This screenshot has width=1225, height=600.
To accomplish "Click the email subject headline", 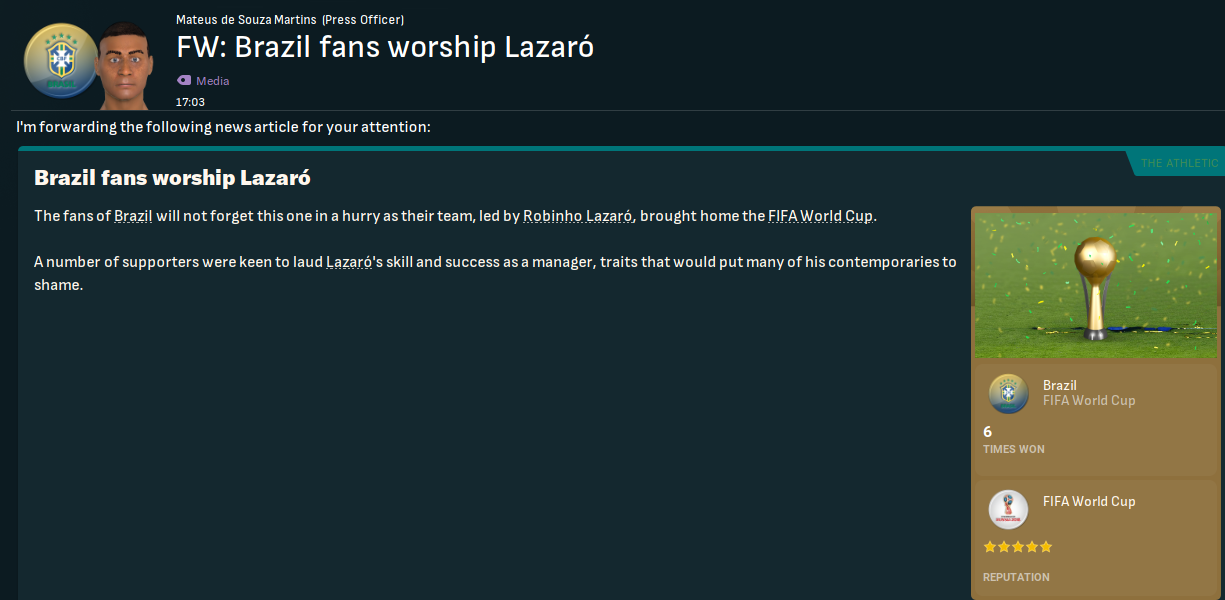I will [x=385, y=47].
